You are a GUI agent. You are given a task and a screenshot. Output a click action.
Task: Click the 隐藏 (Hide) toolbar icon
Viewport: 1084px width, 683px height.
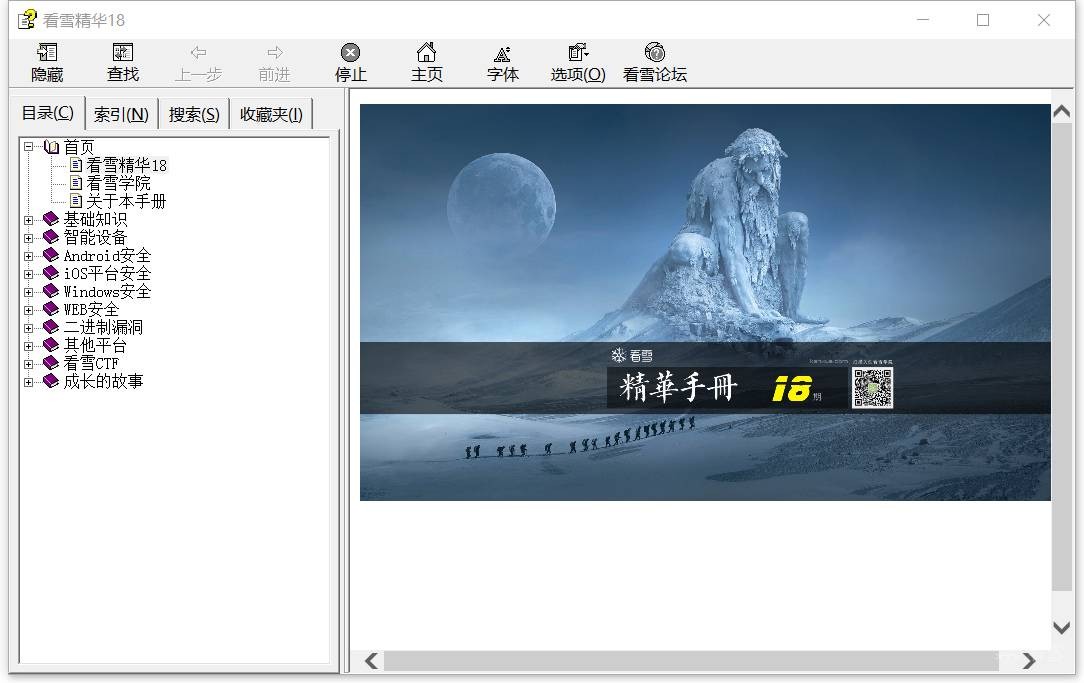pyautogui.click(x=47, y=53)
